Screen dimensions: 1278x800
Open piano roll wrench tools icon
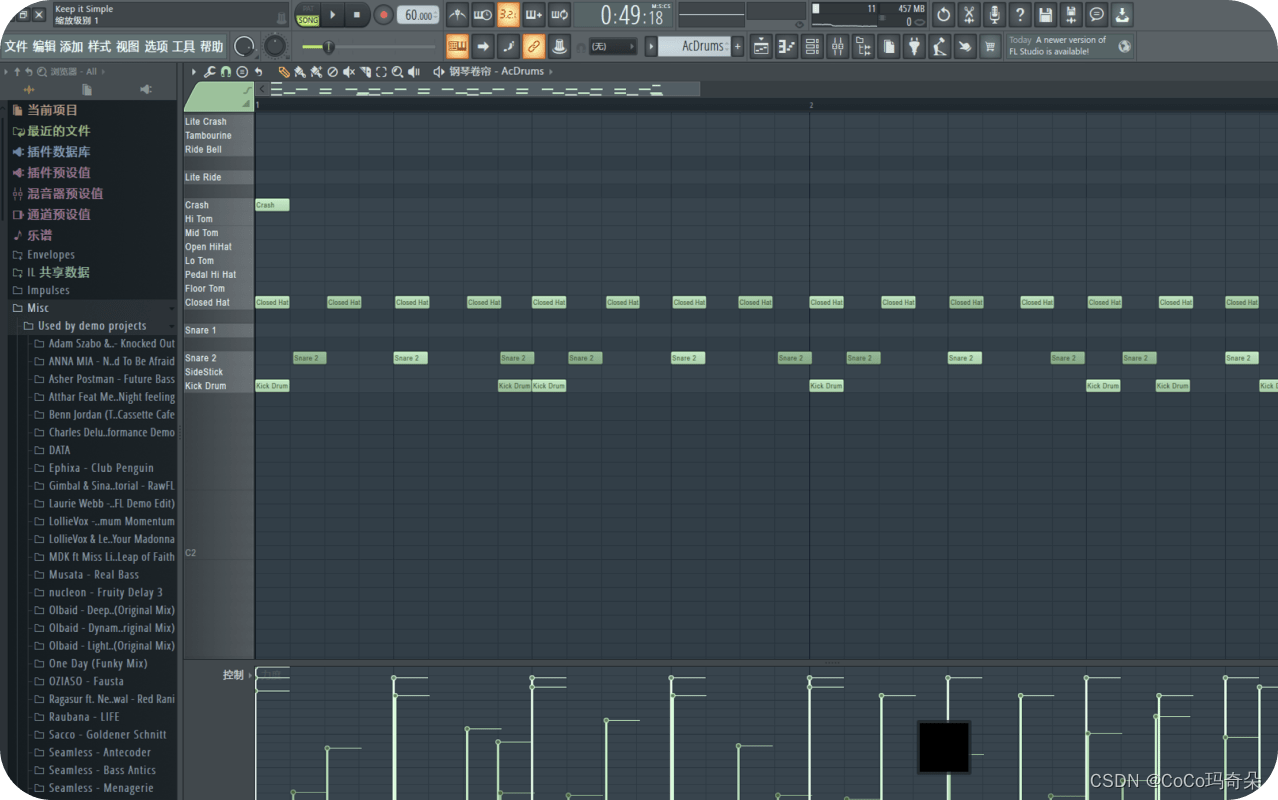210,72
